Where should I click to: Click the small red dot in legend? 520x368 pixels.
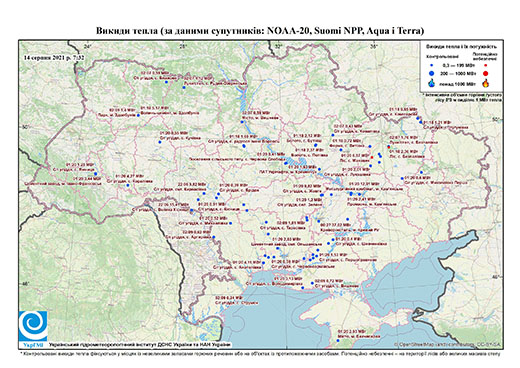tap(486, 65)
